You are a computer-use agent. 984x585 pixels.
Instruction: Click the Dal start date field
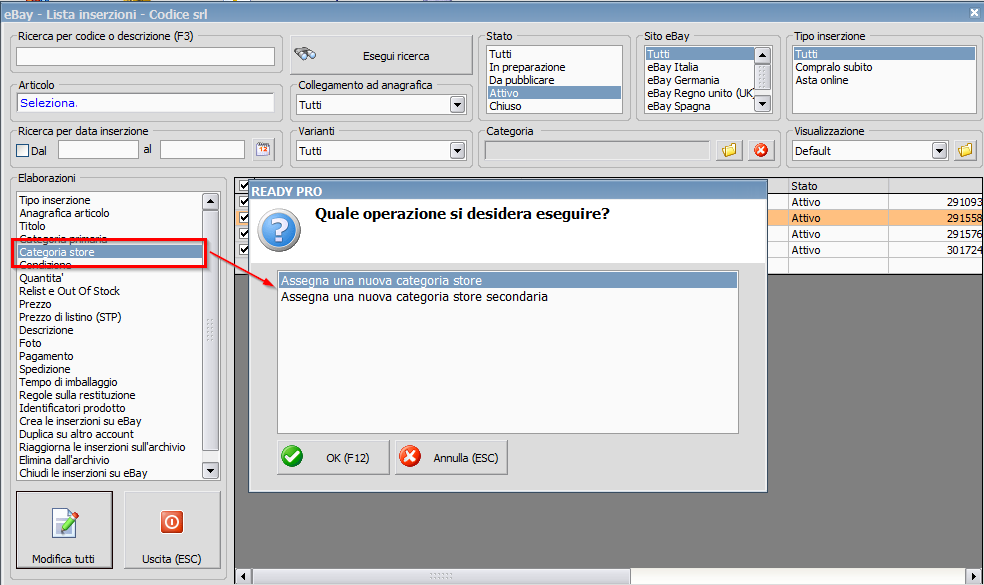click(99, 150)
